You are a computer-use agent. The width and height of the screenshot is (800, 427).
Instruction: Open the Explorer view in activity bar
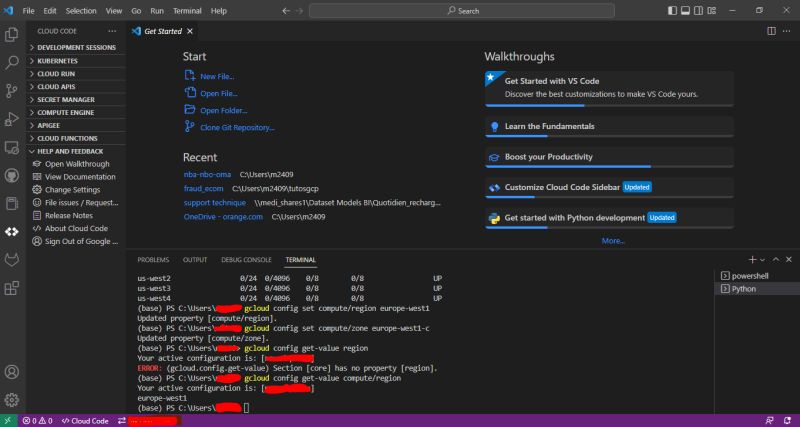point(12,35)
